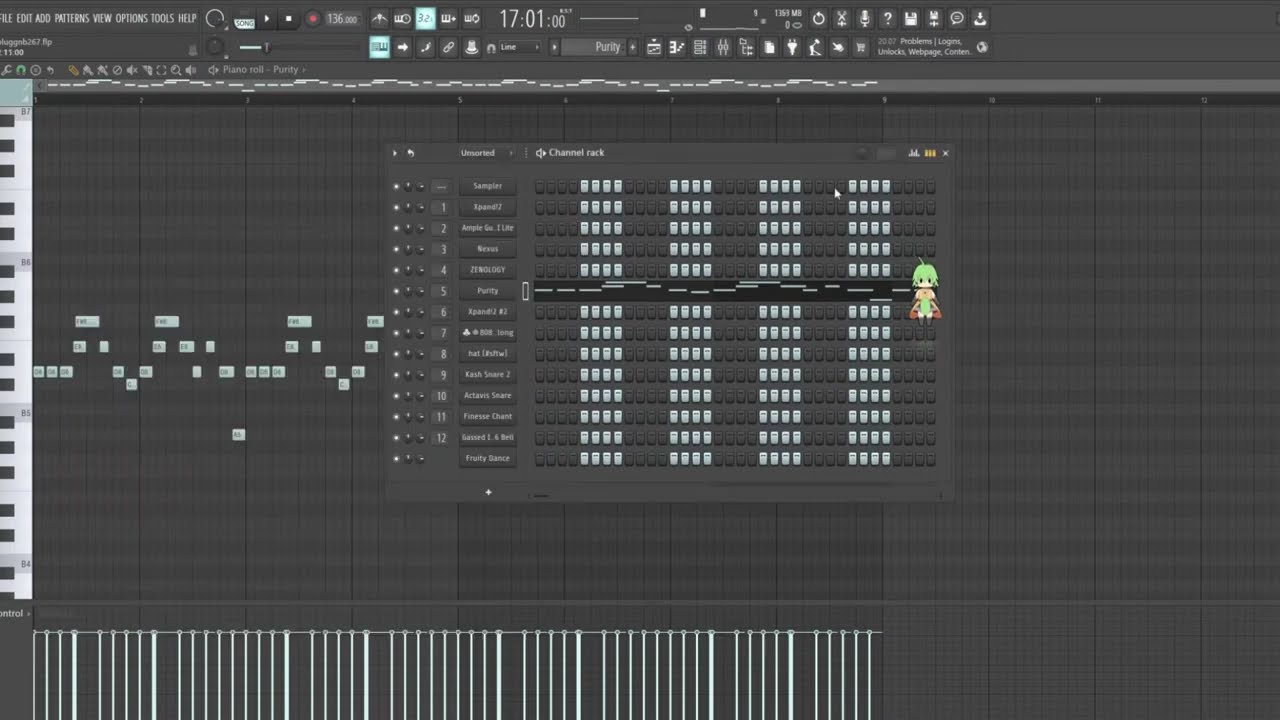Click the undo history circular arrow icon
Screen dimensions: 1280x720
click(x=818, y=18)
